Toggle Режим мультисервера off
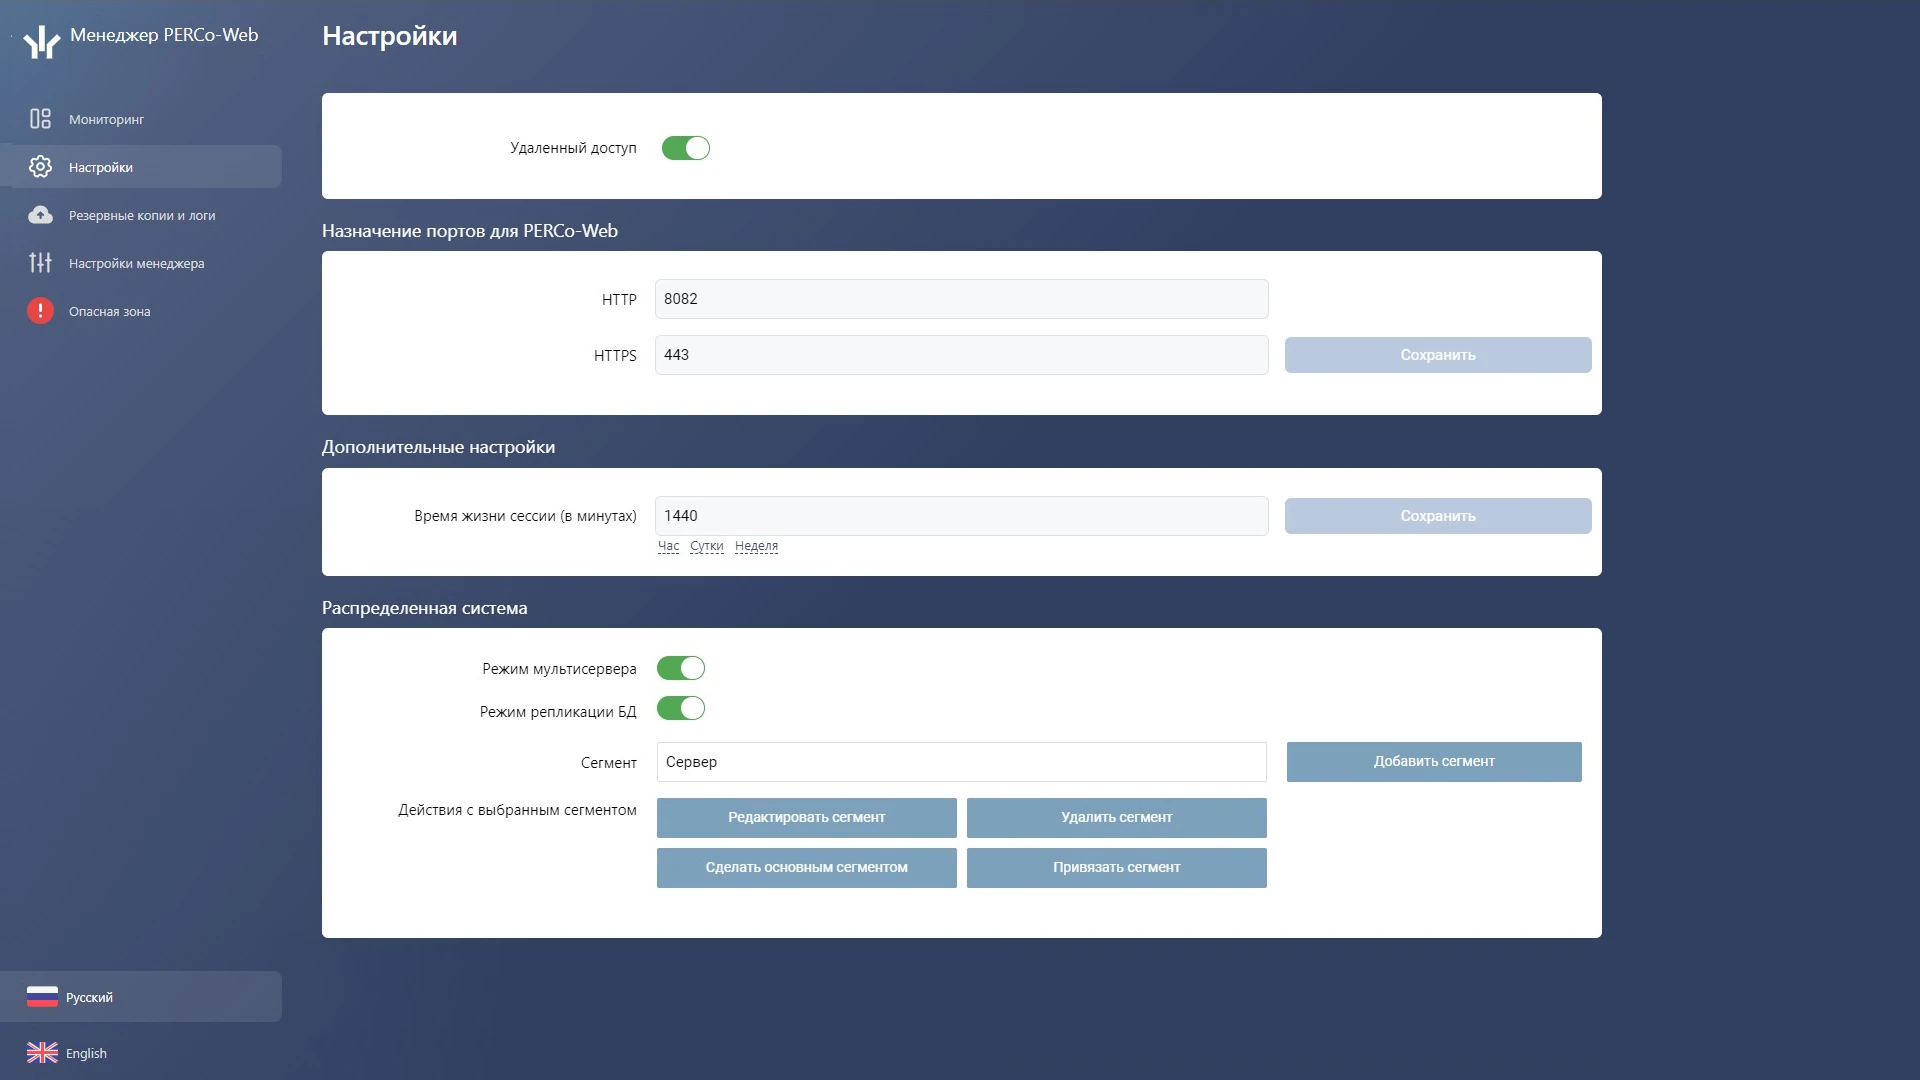Image resolution: width=1920 pixels, height=1080 pixels. coord(681,668)
